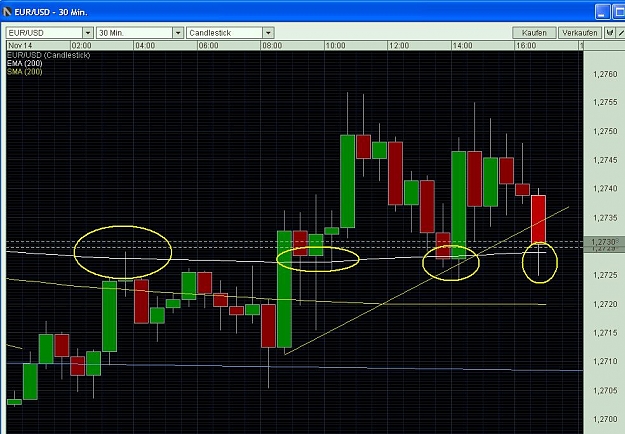
Task: Click the current price marker 1,2730
Action: 604,242
